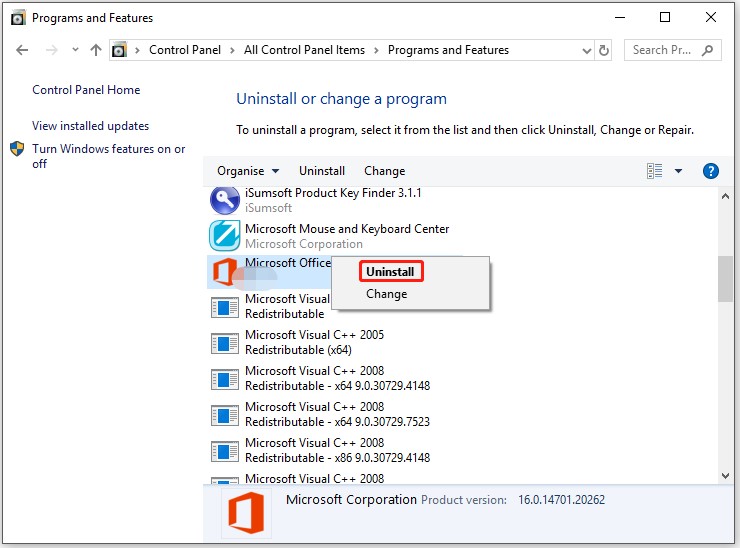This screenshot has width=740, height=548.
Task: Click Uninstall in the toolbar
Action: pos(321,171)
